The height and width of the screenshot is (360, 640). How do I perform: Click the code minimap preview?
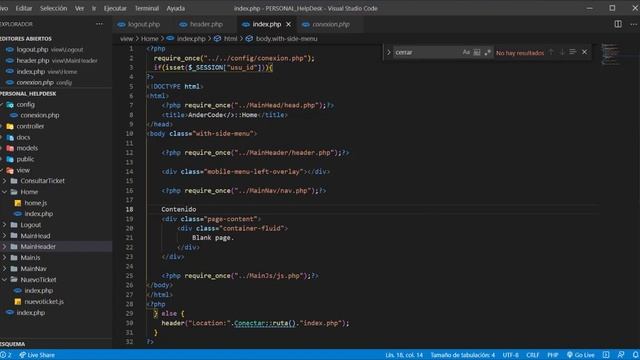(611, 54)
